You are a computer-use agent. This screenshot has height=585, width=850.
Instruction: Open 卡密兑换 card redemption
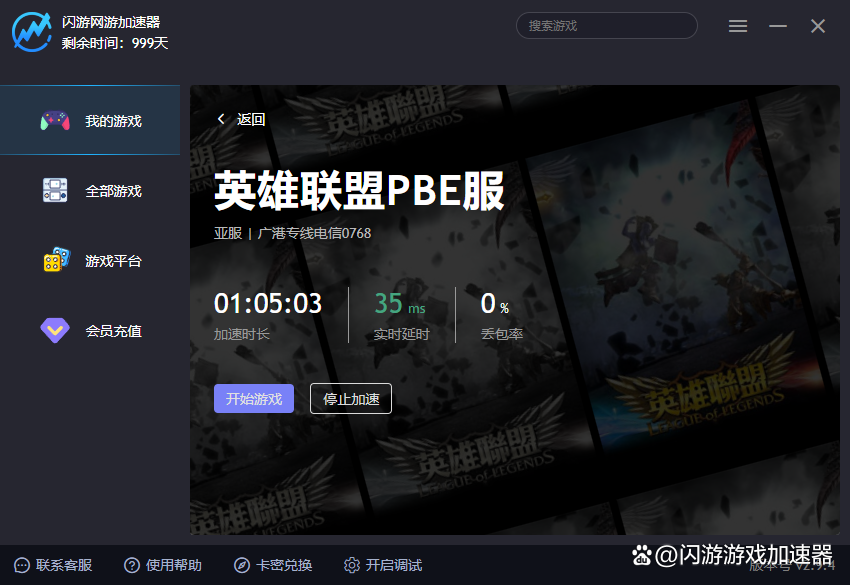point(273,565)
